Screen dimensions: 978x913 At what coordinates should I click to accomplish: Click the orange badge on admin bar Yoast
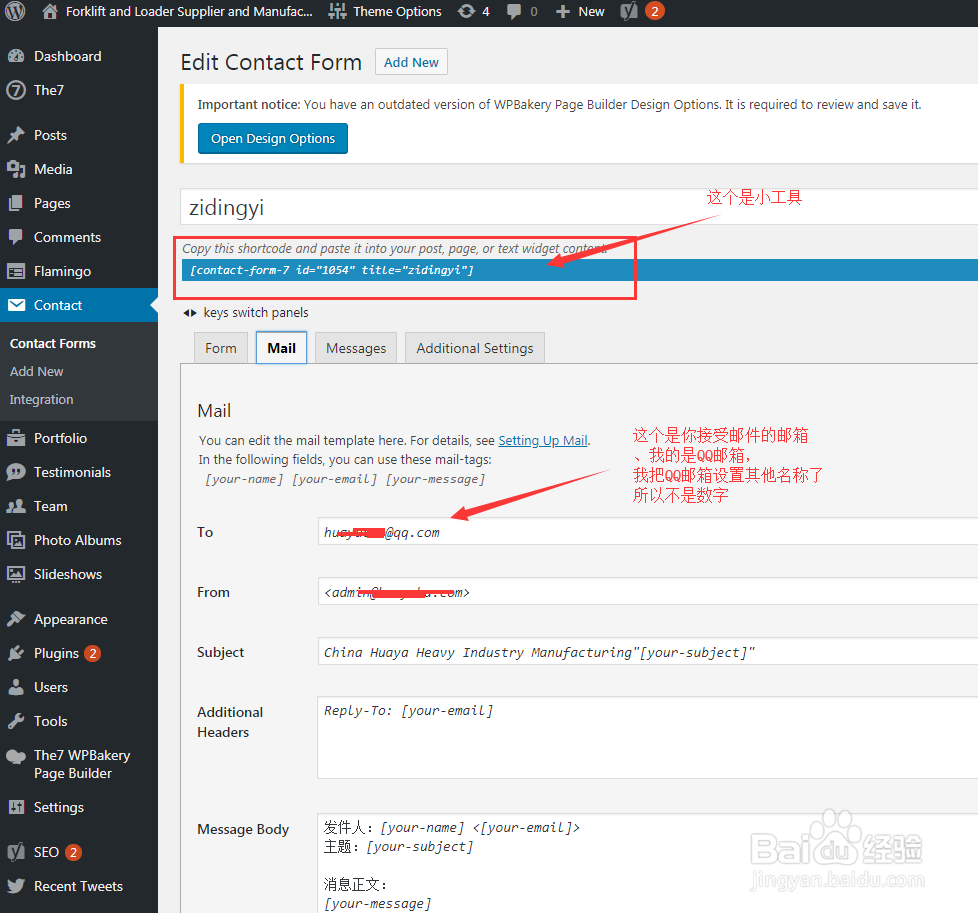pos(654,11)
